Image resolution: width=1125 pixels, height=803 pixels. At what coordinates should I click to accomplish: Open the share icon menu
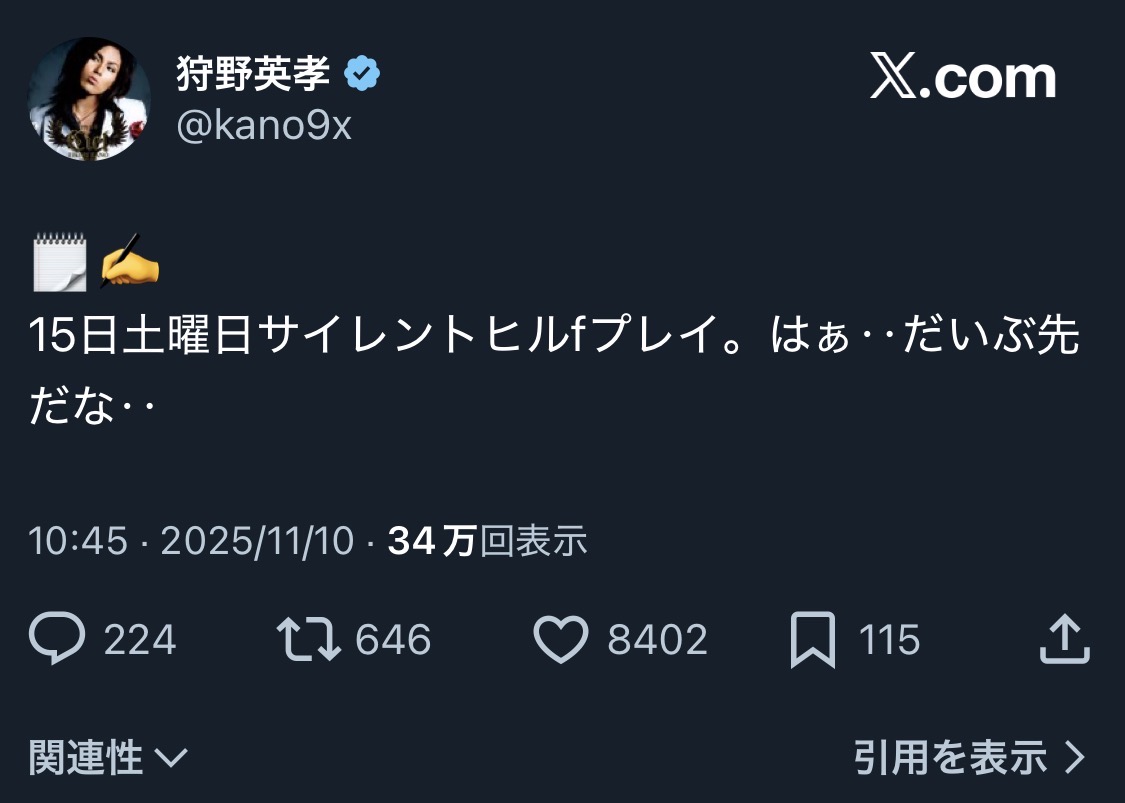coord(1064,640)
